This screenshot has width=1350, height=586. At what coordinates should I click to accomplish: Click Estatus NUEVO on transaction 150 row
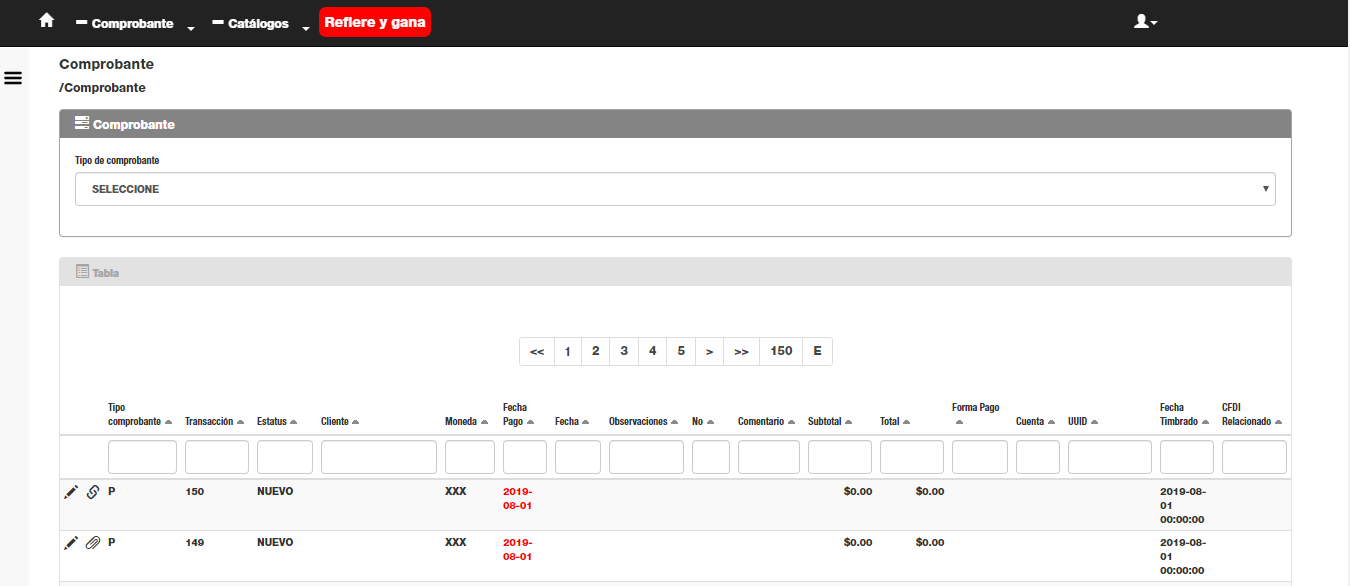coord(275,491)
